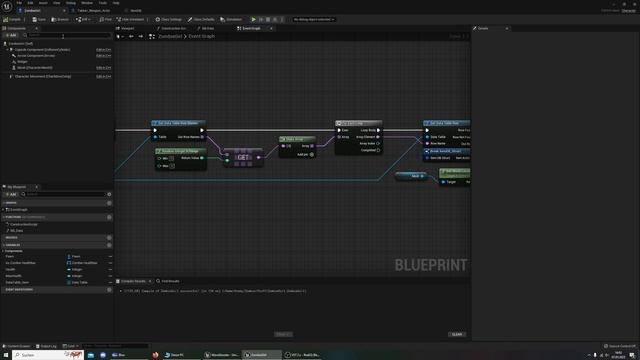Image resolution: width=640 pixels, height=360 pixels.
Task: Add a new macro with the Macros plus icon
Action: pyautogui.click(x=109, y=238)
